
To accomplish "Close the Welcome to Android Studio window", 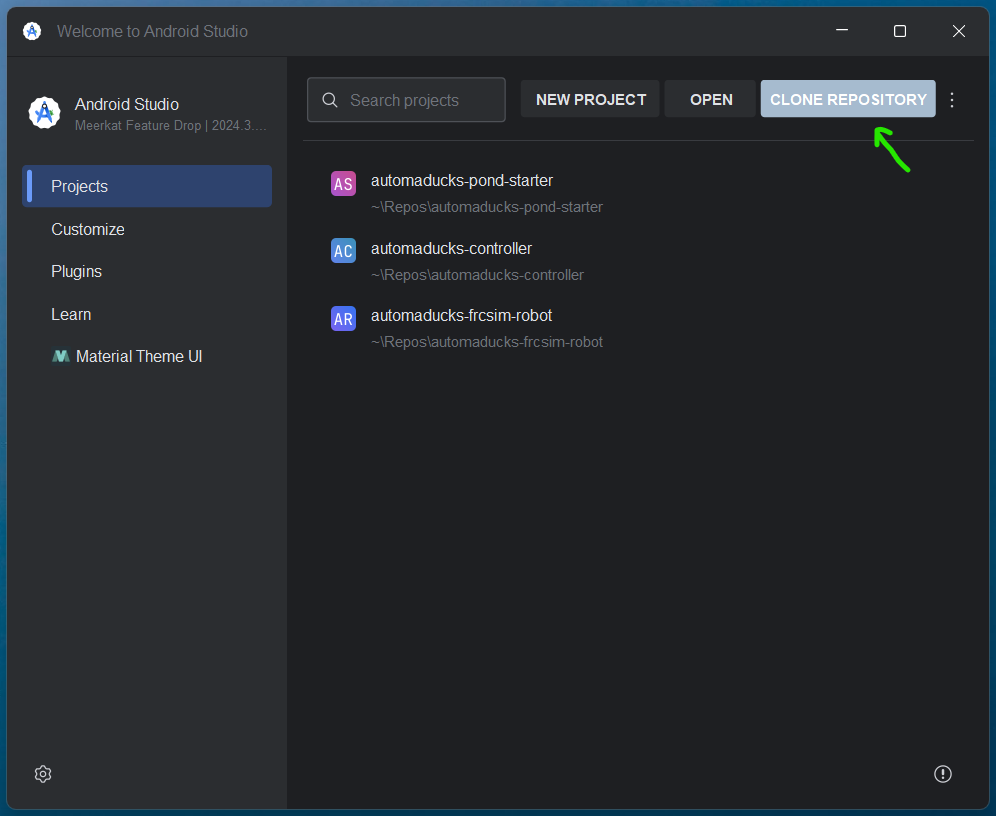I will point(959,30).
